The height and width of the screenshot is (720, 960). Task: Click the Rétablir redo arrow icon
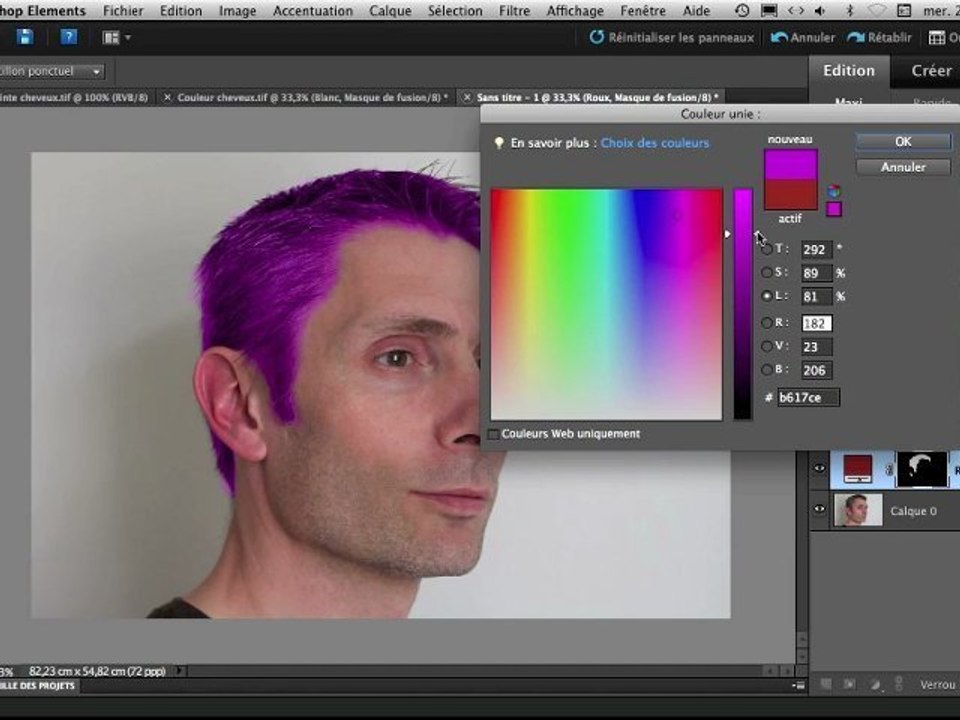click(x=856, y=38)
